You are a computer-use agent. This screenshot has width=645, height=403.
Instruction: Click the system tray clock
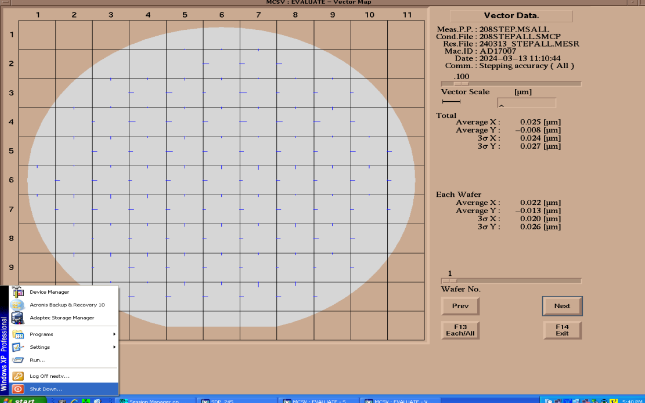[x=632, y=399]
